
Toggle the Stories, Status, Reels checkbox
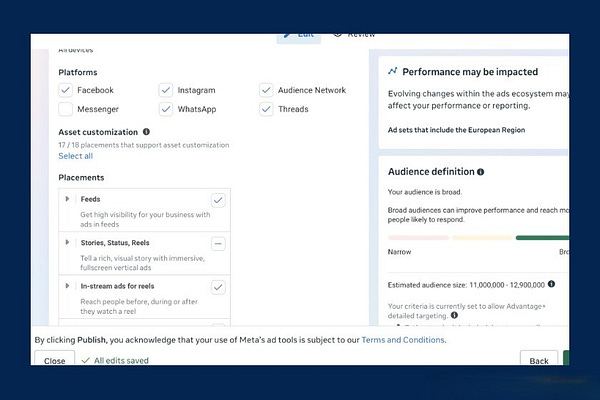click(x=218, y=243)
